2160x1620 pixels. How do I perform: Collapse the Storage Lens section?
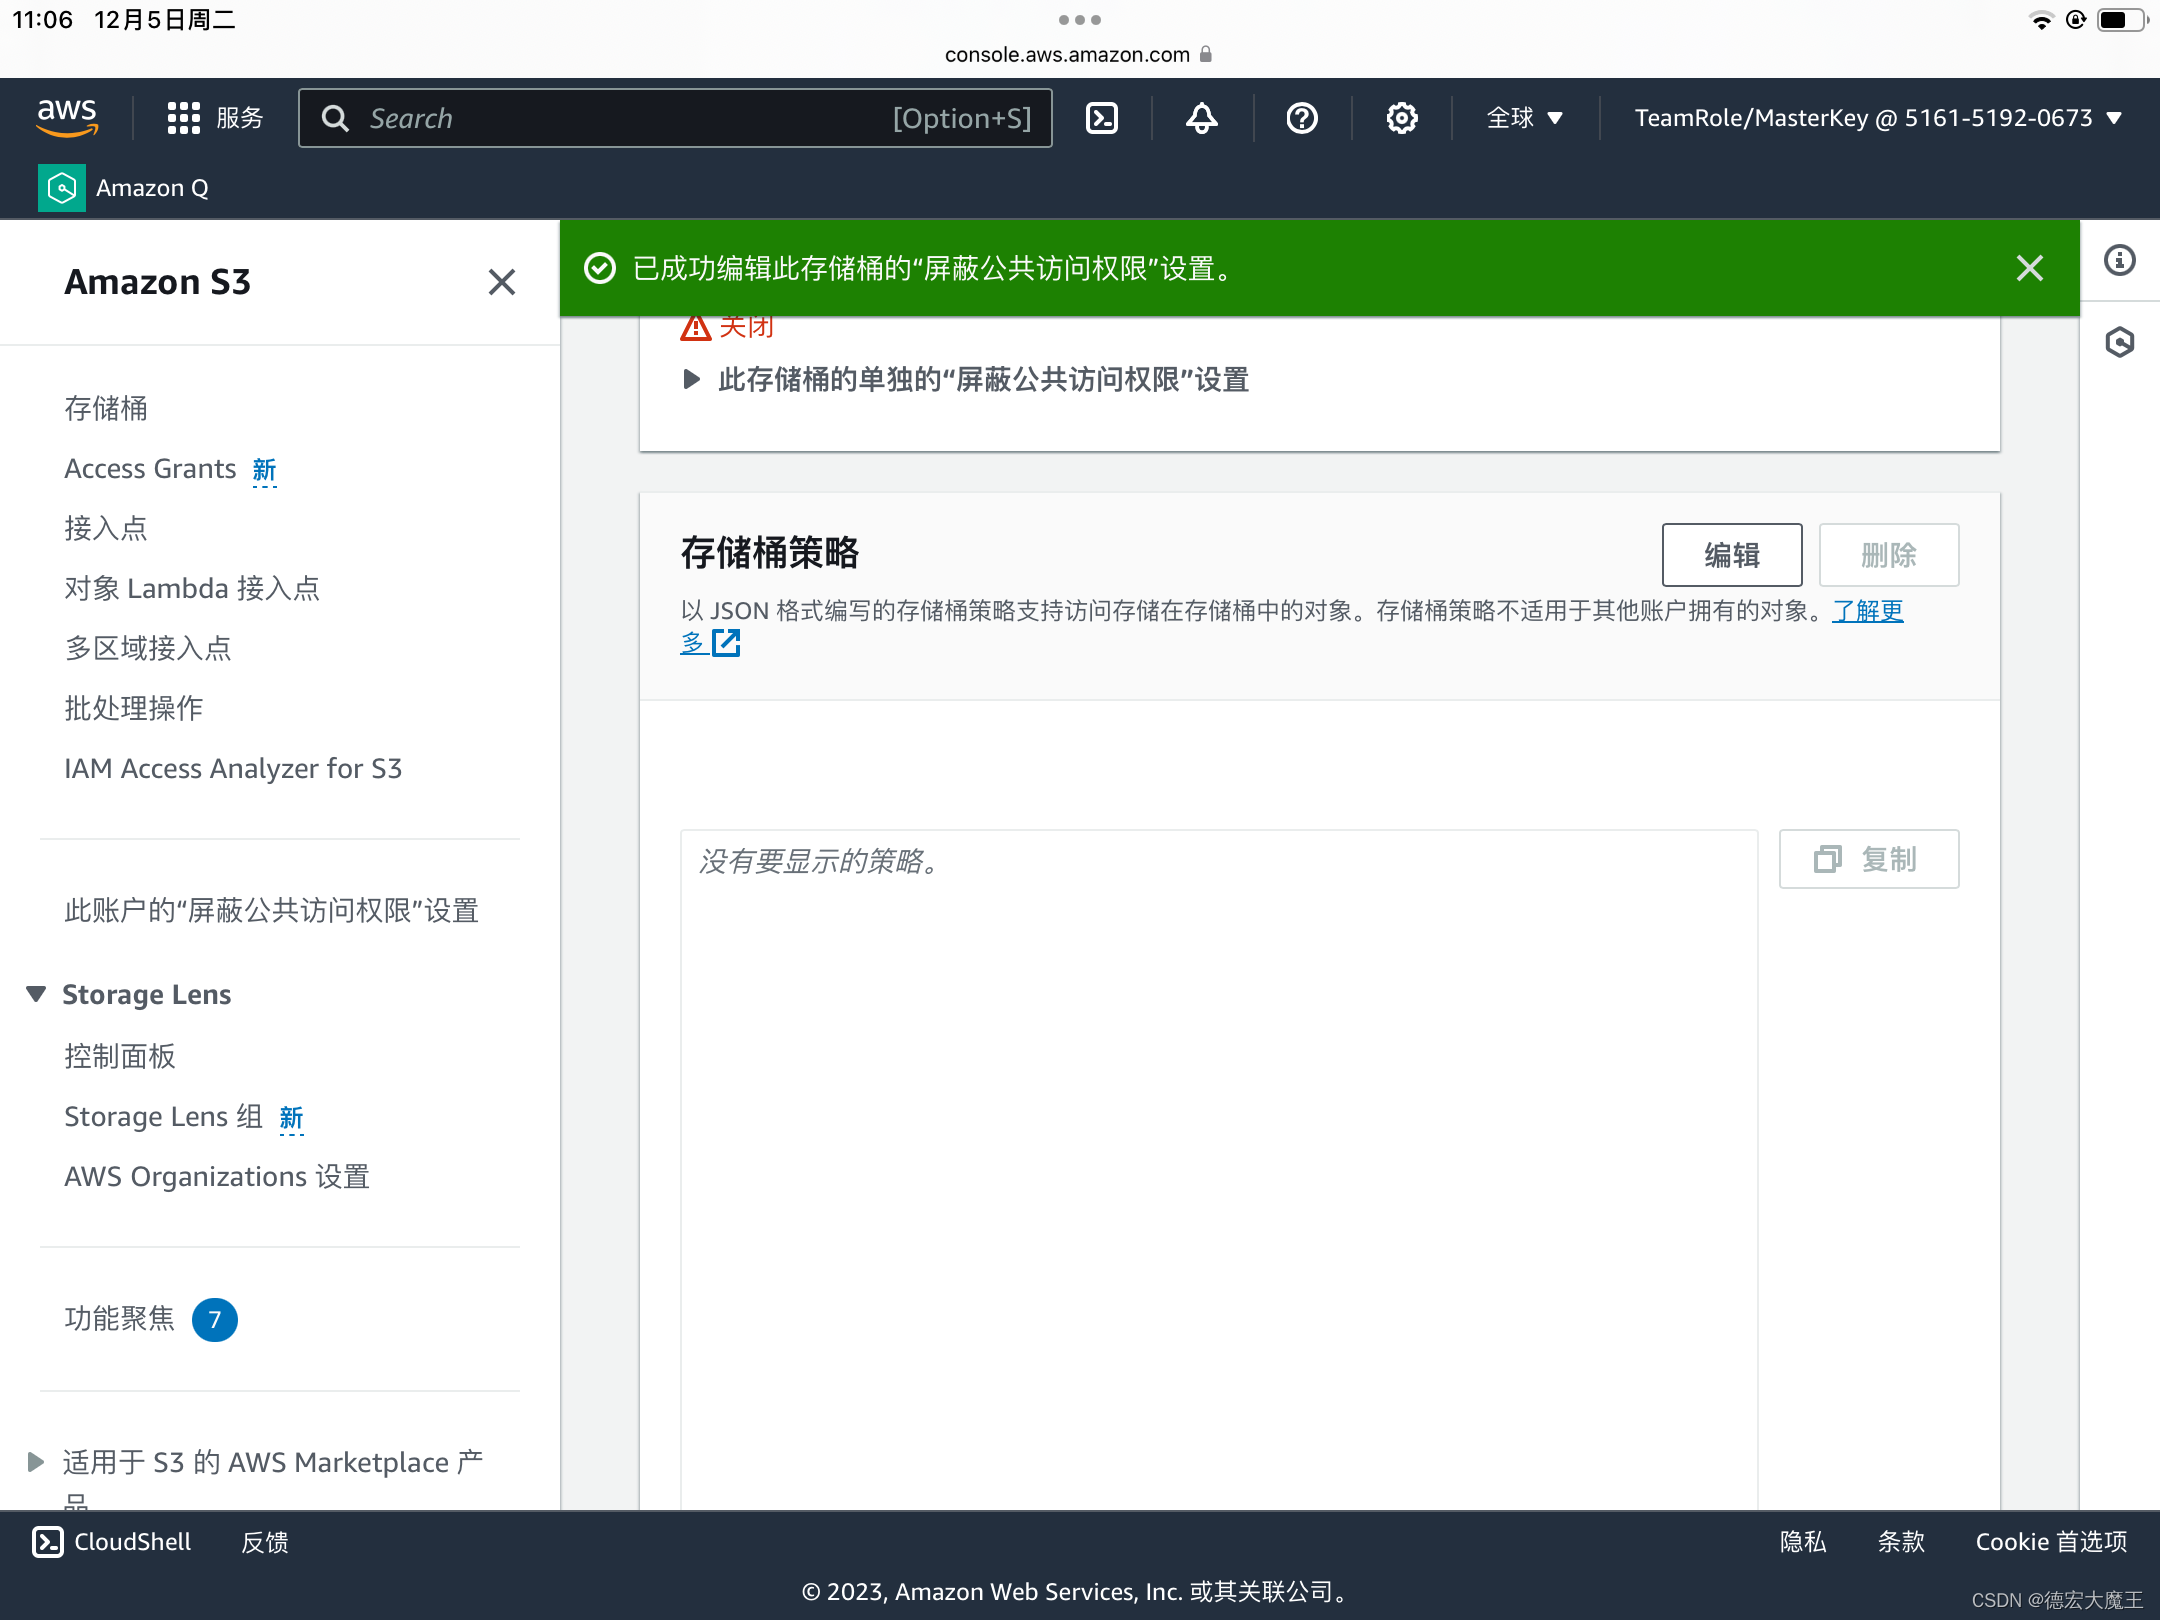pos(36,994)
